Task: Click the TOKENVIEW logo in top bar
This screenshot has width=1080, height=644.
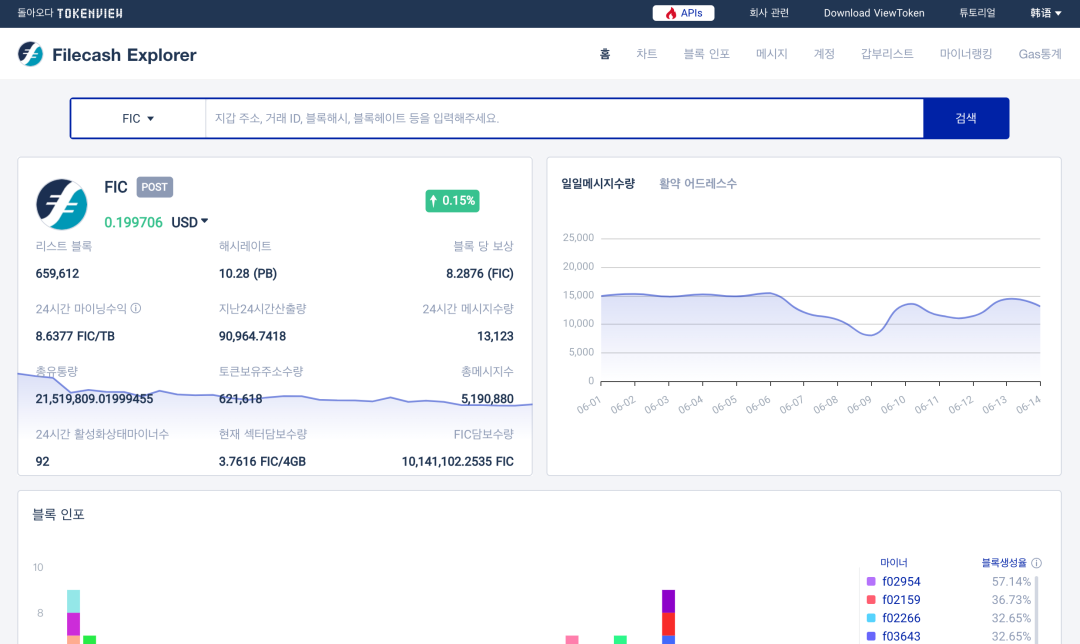Action: click(88, 13)
